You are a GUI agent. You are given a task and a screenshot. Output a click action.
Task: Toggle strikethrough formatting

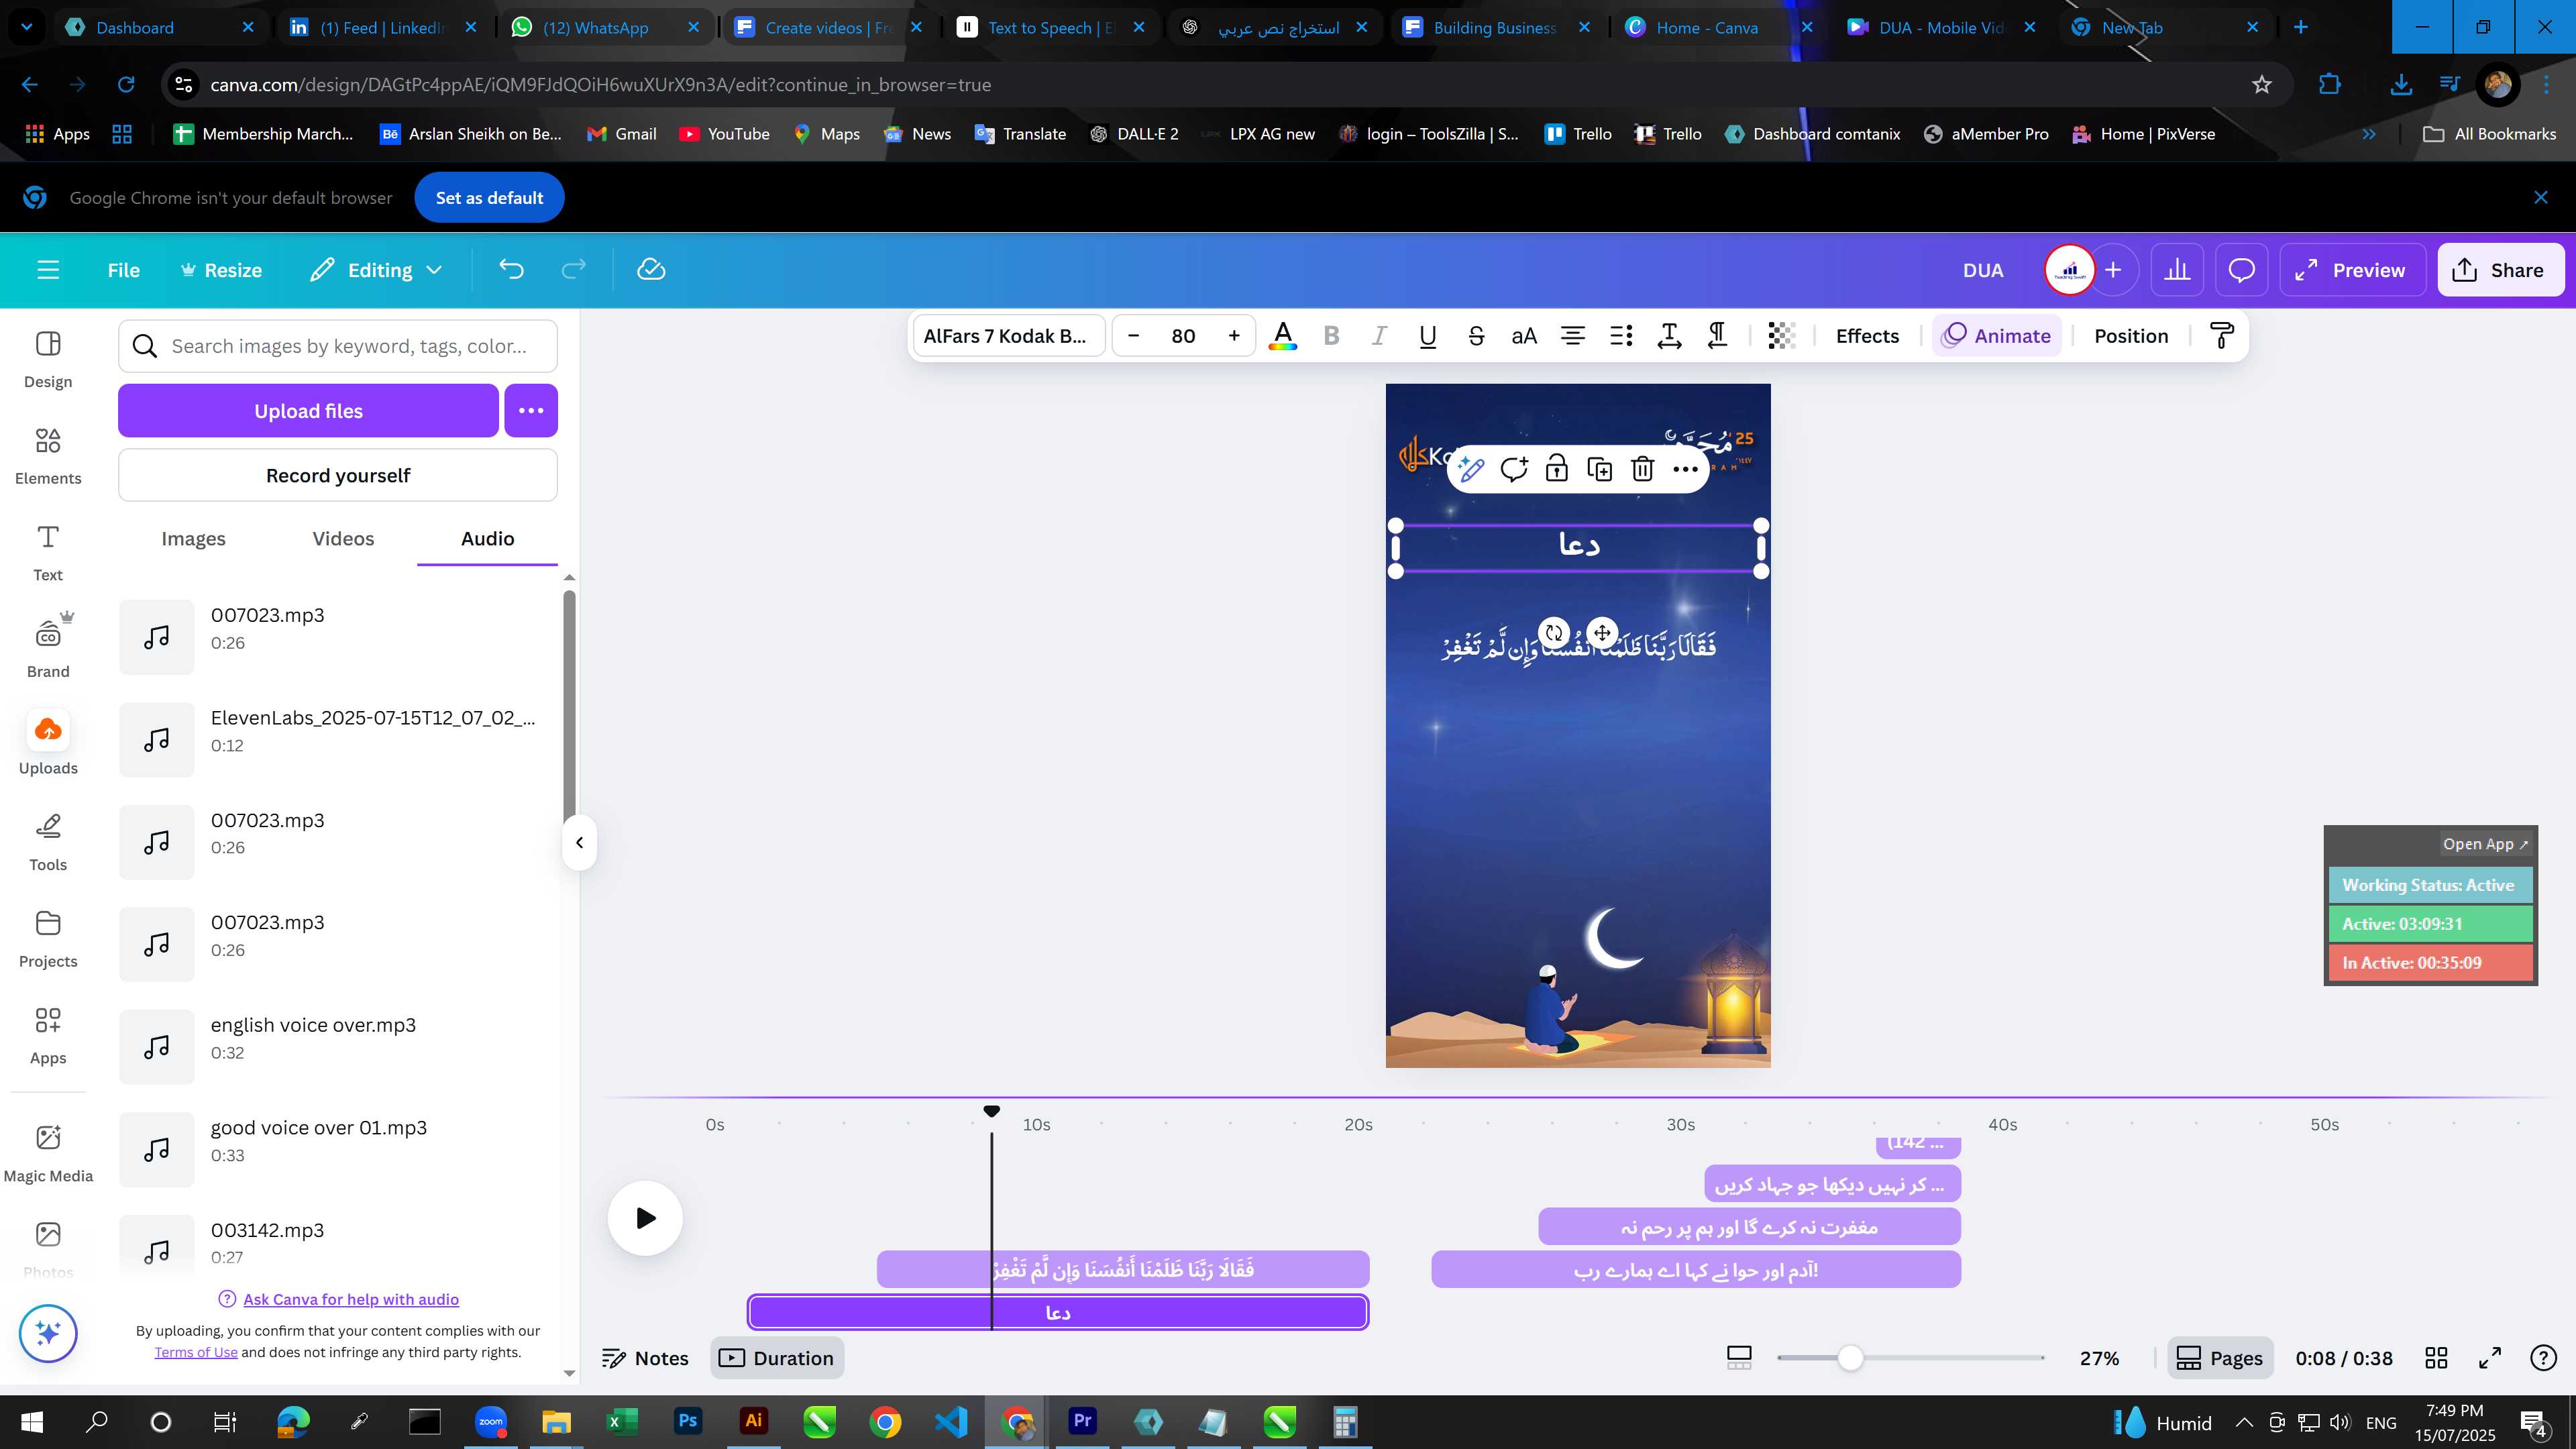click(x=1476, y=336)
